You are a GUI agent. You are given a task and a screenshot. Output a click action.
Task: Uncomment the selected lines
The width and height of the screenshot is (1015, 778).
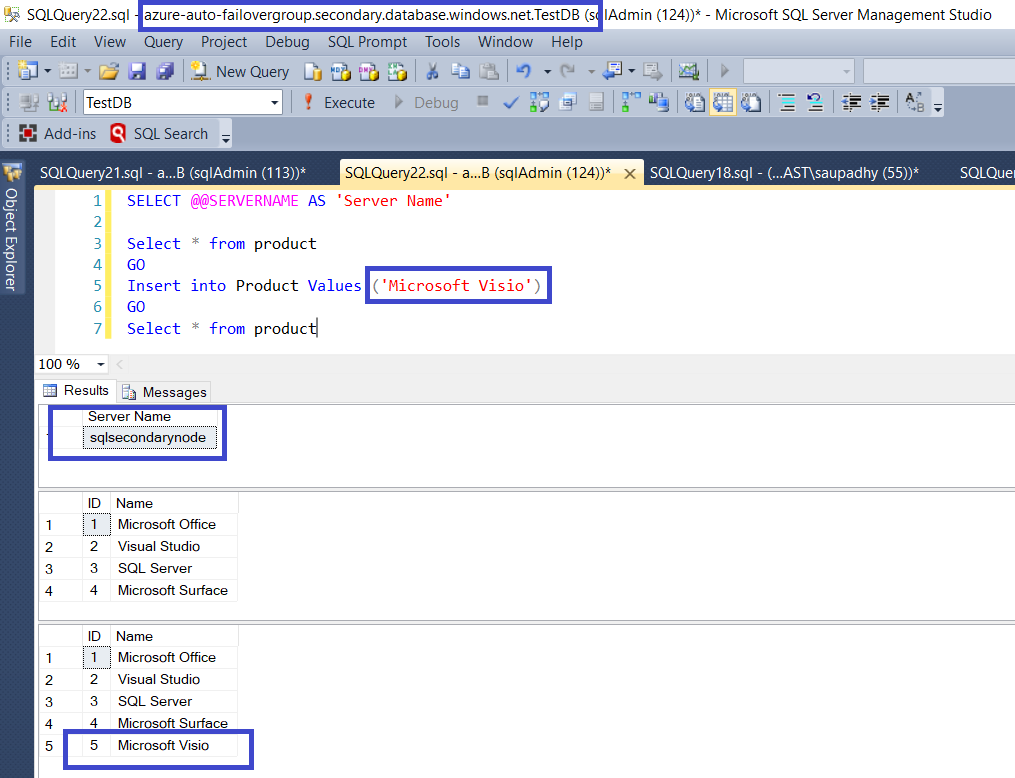(x=815, y=102)
